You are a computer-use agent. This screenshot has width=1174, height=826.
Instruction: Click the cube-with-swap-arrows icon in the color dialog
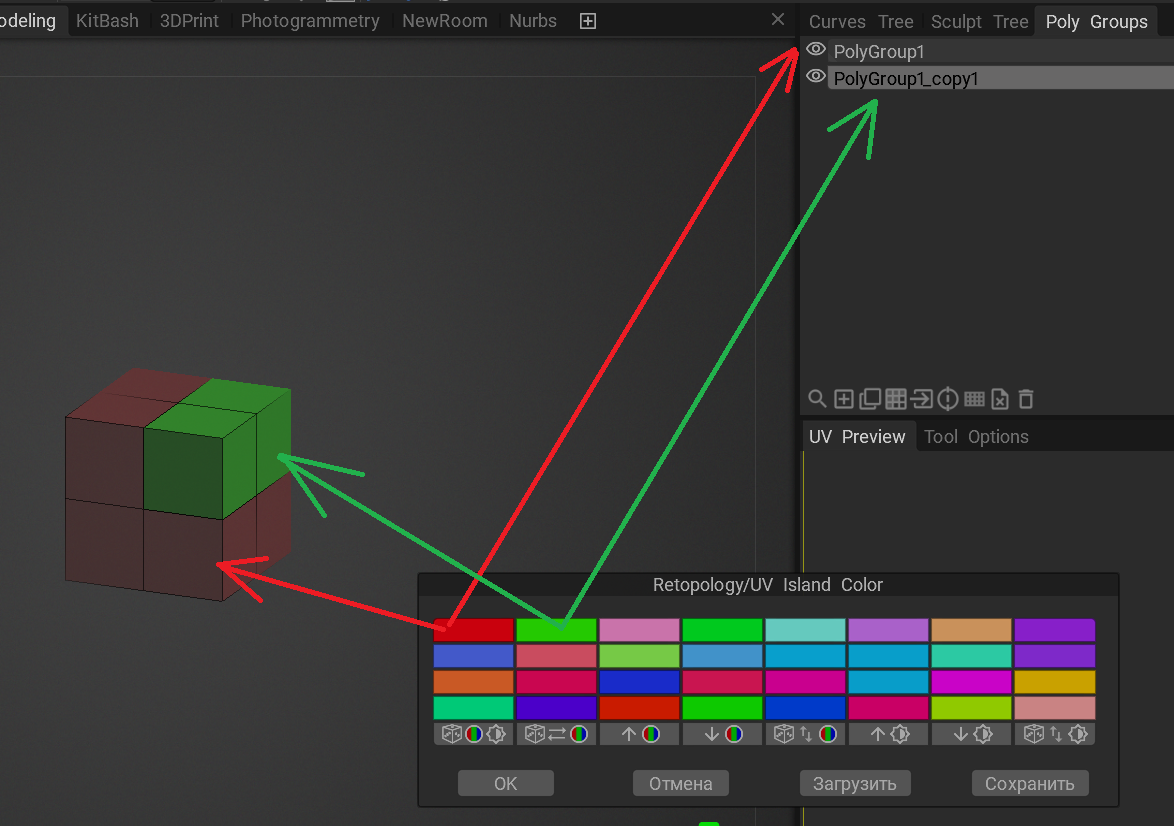point(556,733)
